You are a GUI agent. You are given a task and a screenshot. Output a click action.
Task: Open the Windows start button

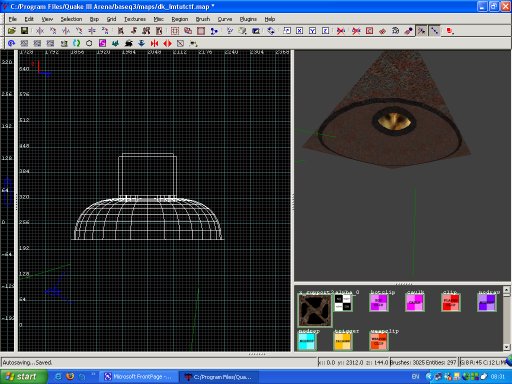pos(23,377)
